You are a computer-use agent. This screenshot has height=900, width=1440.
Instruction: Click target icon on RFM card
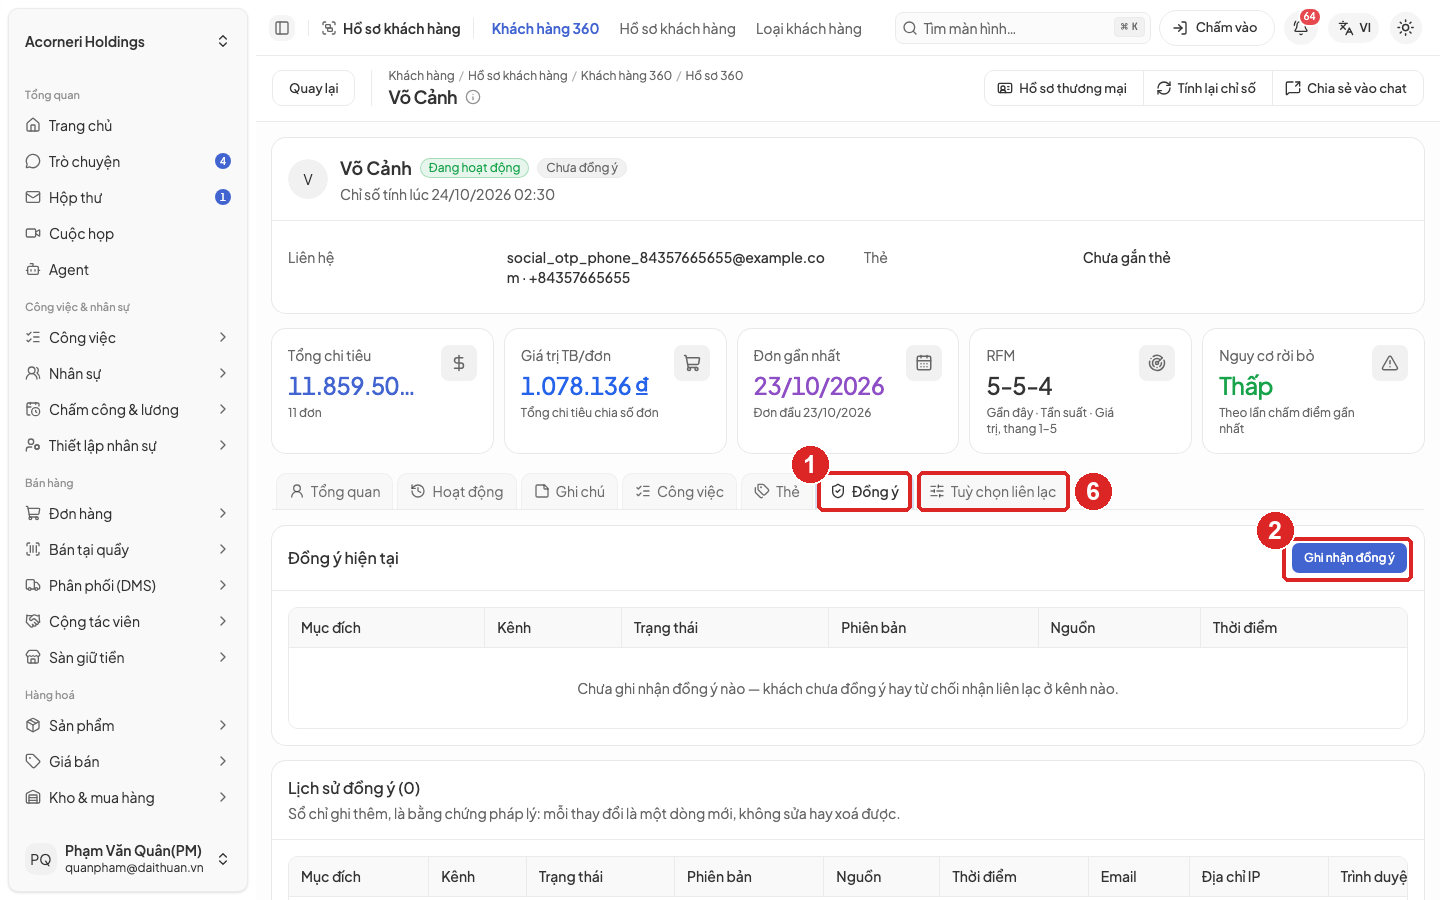coord(1157,363)
